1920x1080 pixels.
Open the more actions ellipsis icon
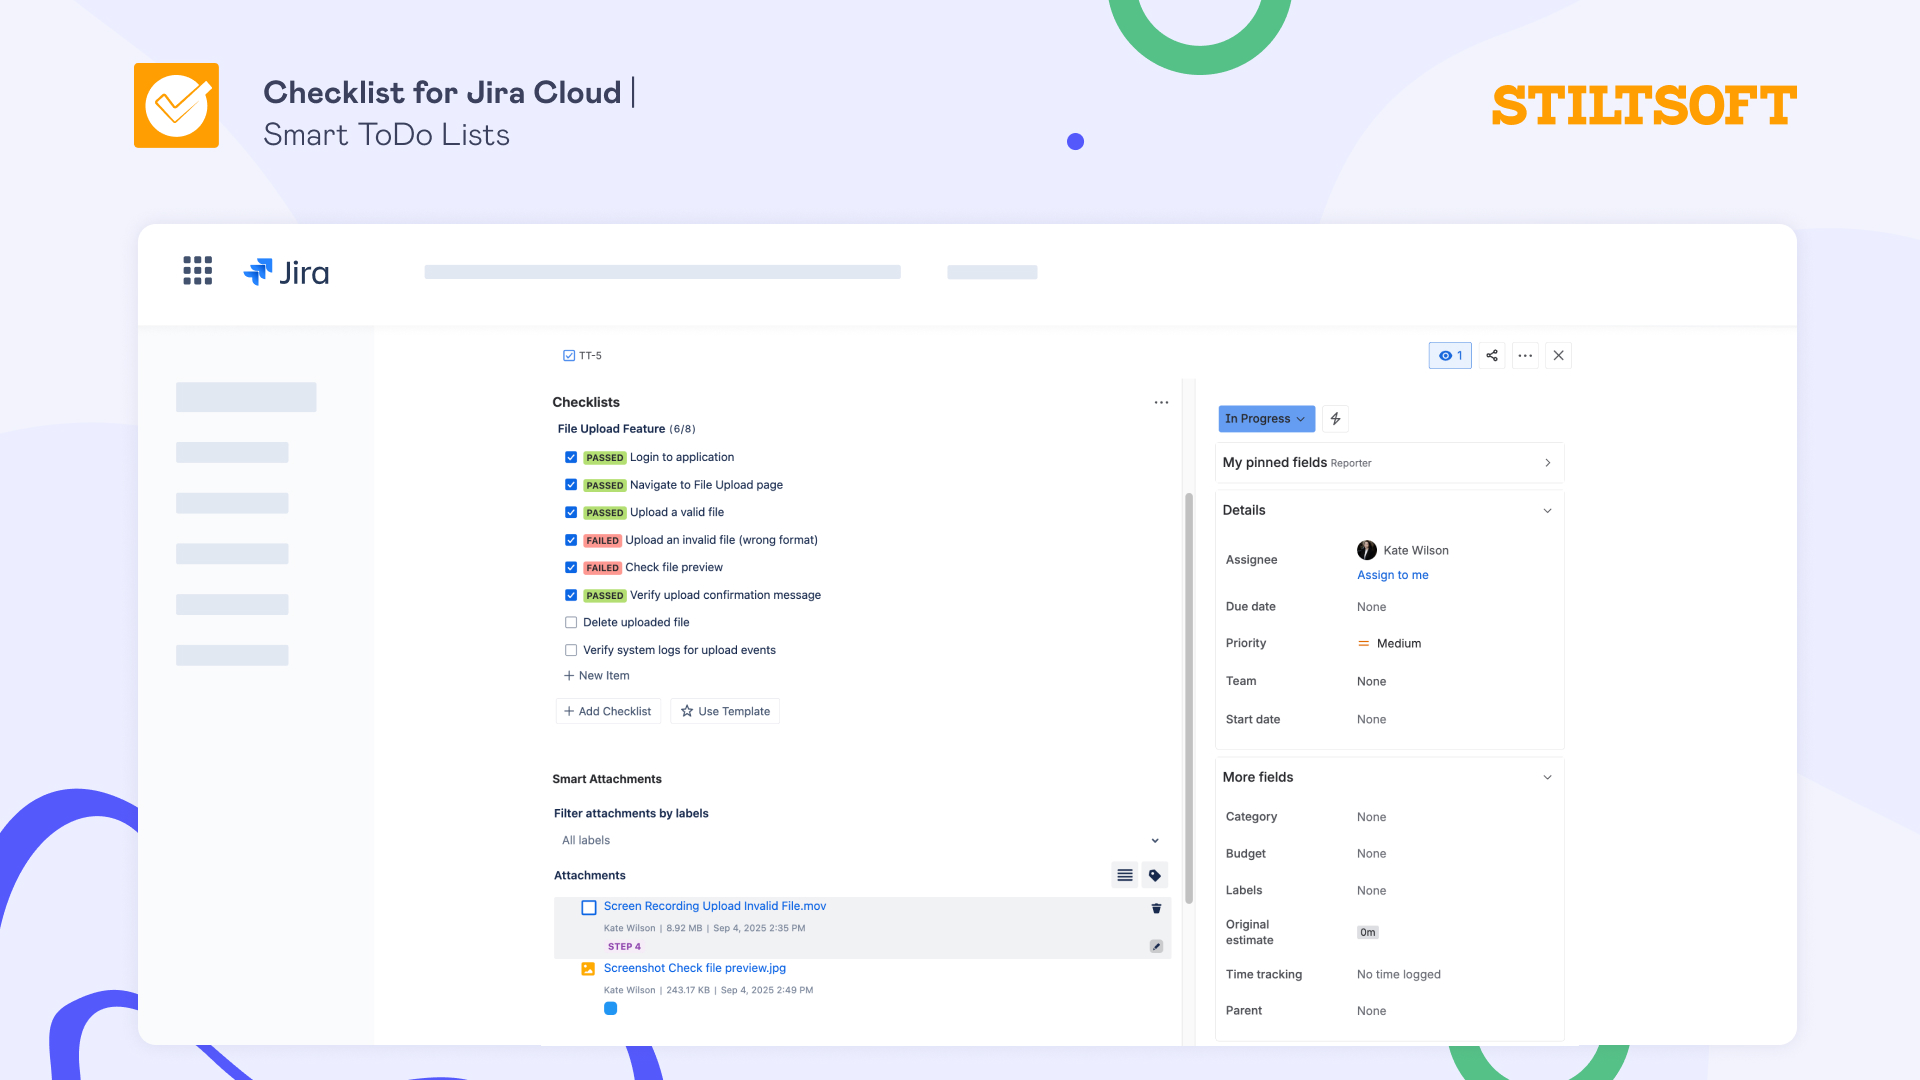coord(1525,355)
